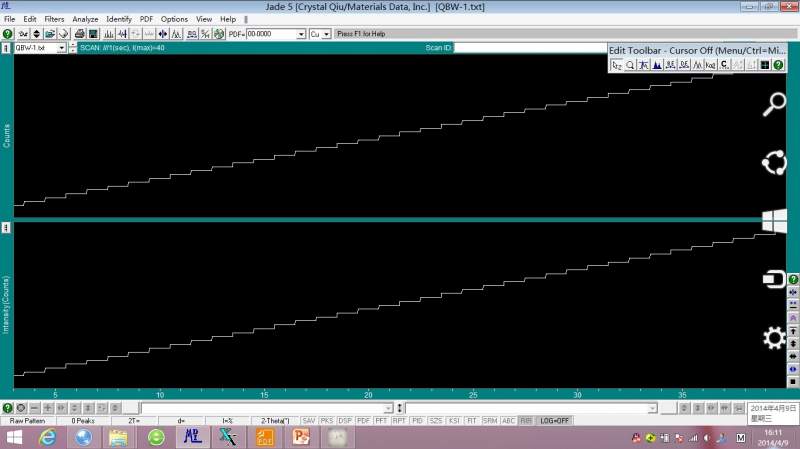Open the File menu
Screen dimensions: 800x449
(x=9, y=19)
